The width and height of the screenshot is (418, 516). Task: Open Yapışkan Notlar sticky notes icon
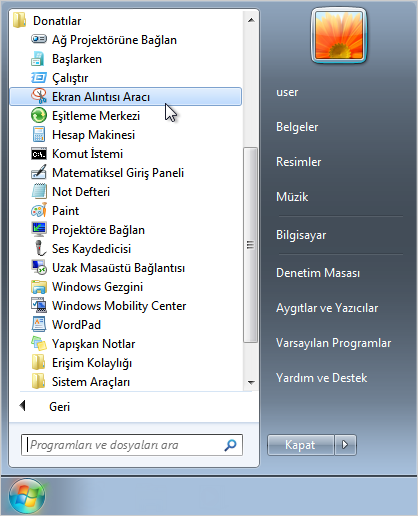pos(39,344)
